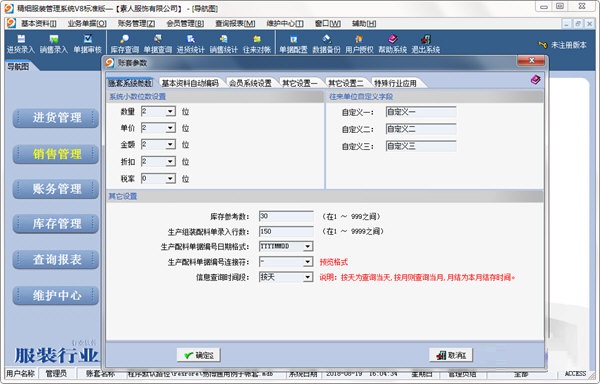Click the red 预览格式 link

[x=334, y=262]
